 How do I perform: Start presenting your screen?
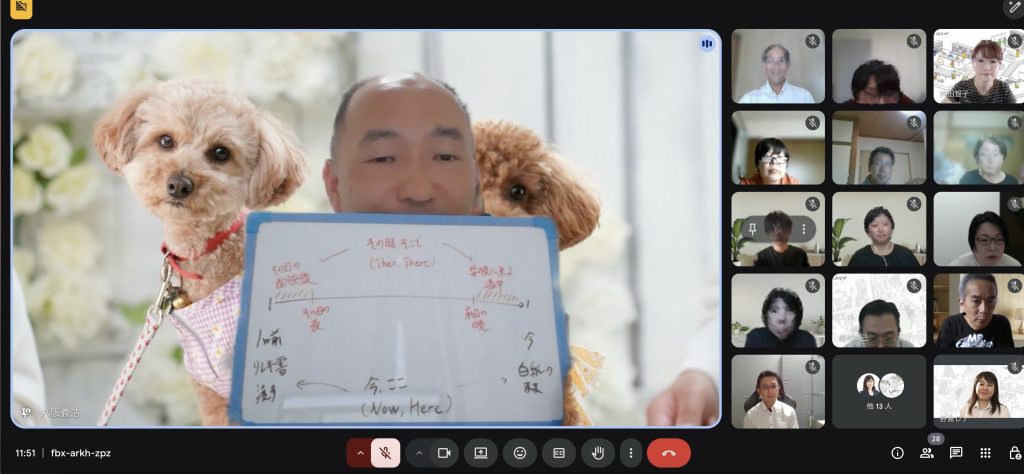(480, 453)
